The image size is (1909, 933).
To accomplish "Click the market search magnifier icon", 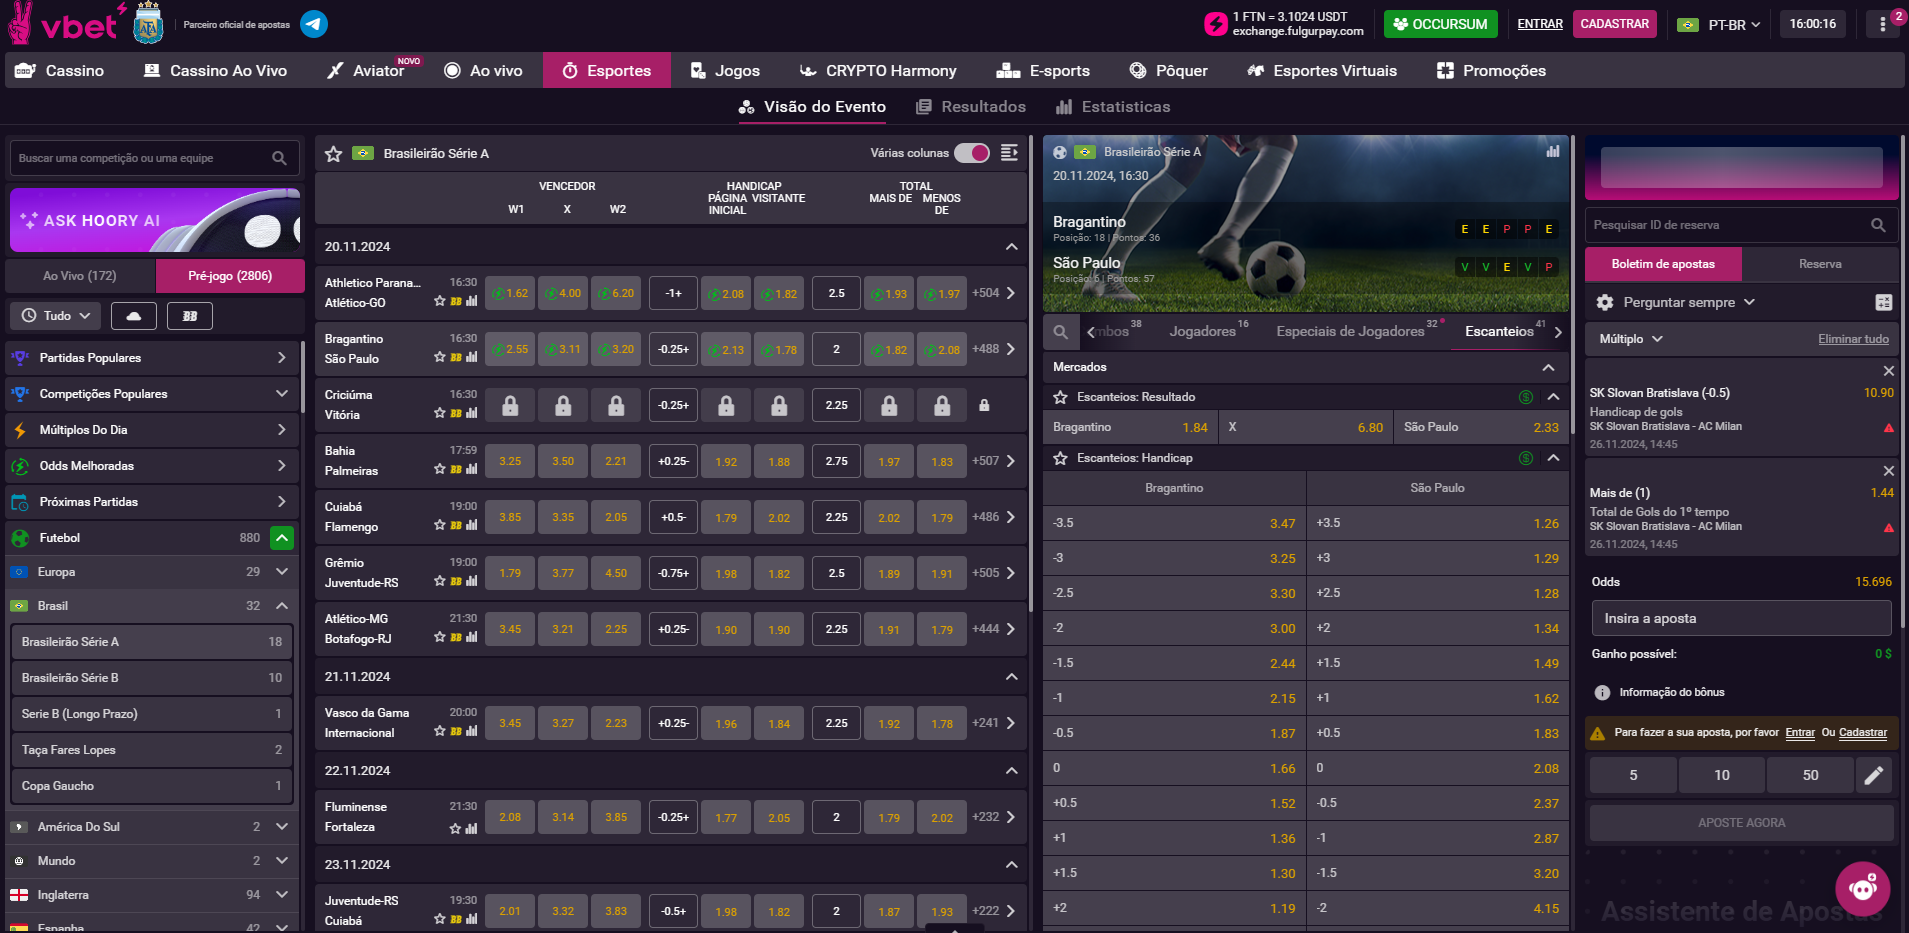I will [x=1060, y=332].
